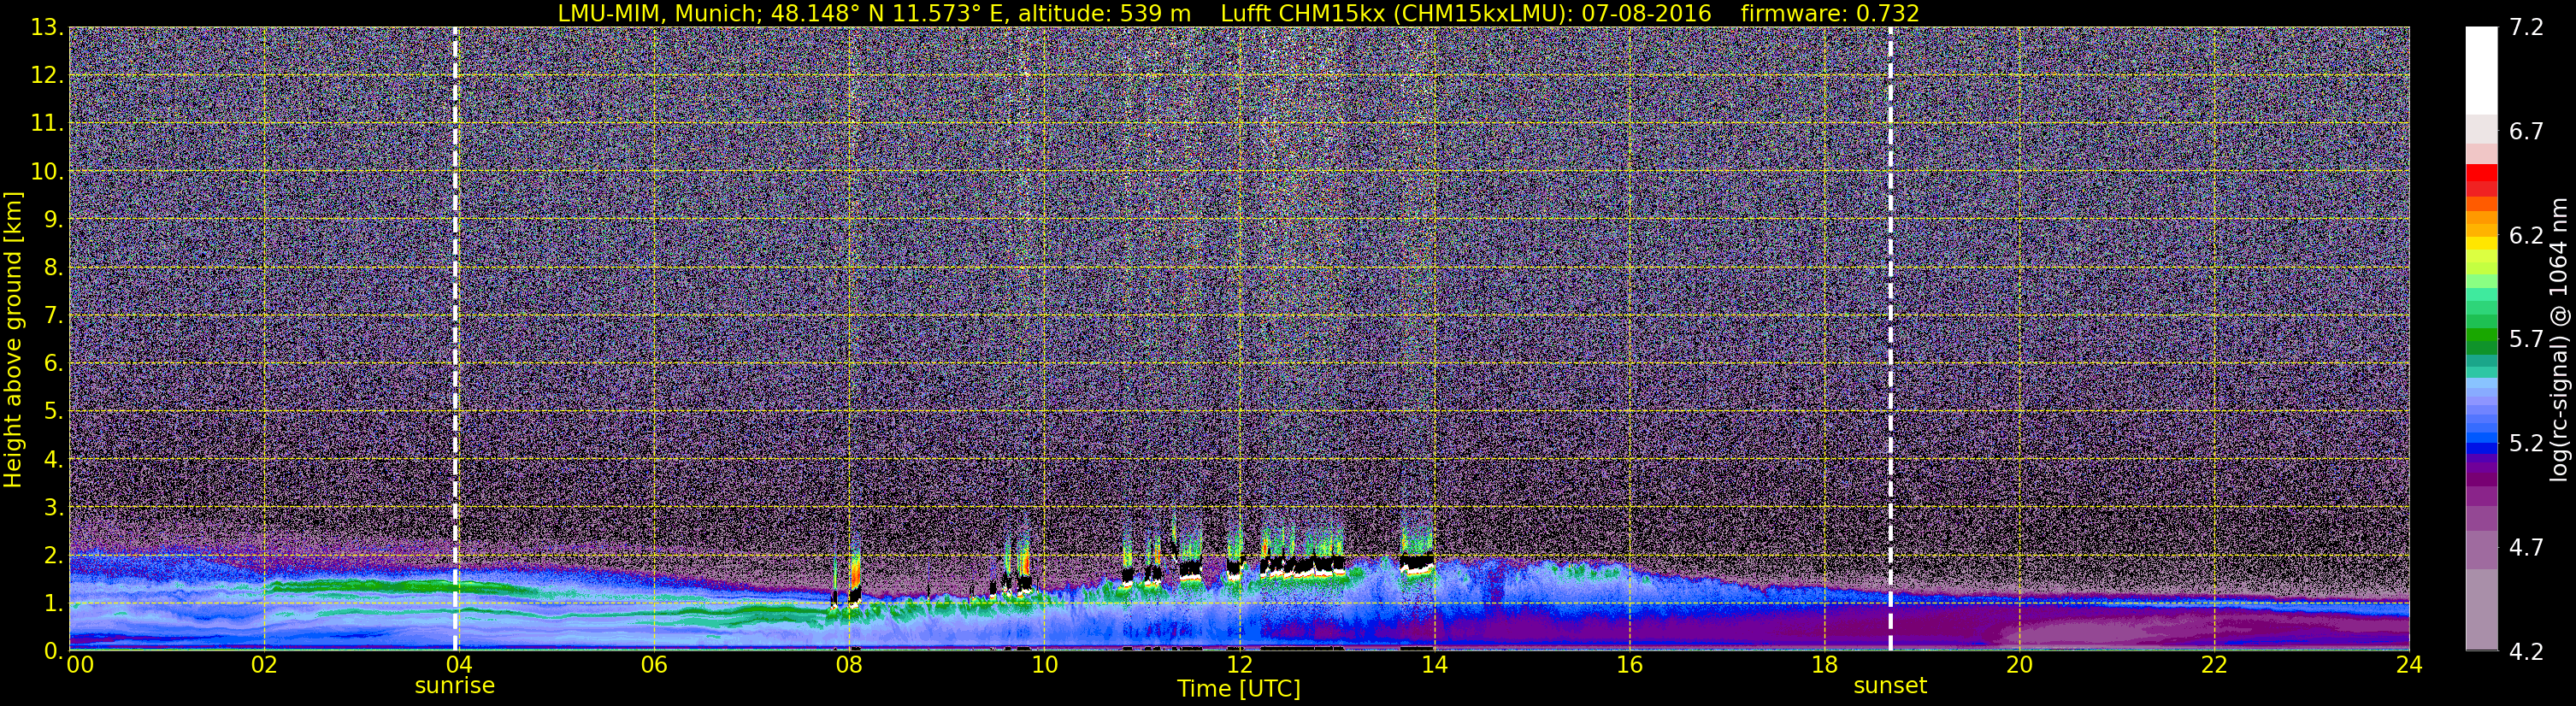Click the date '07-08-2016' in the title

coord(1646,13)
